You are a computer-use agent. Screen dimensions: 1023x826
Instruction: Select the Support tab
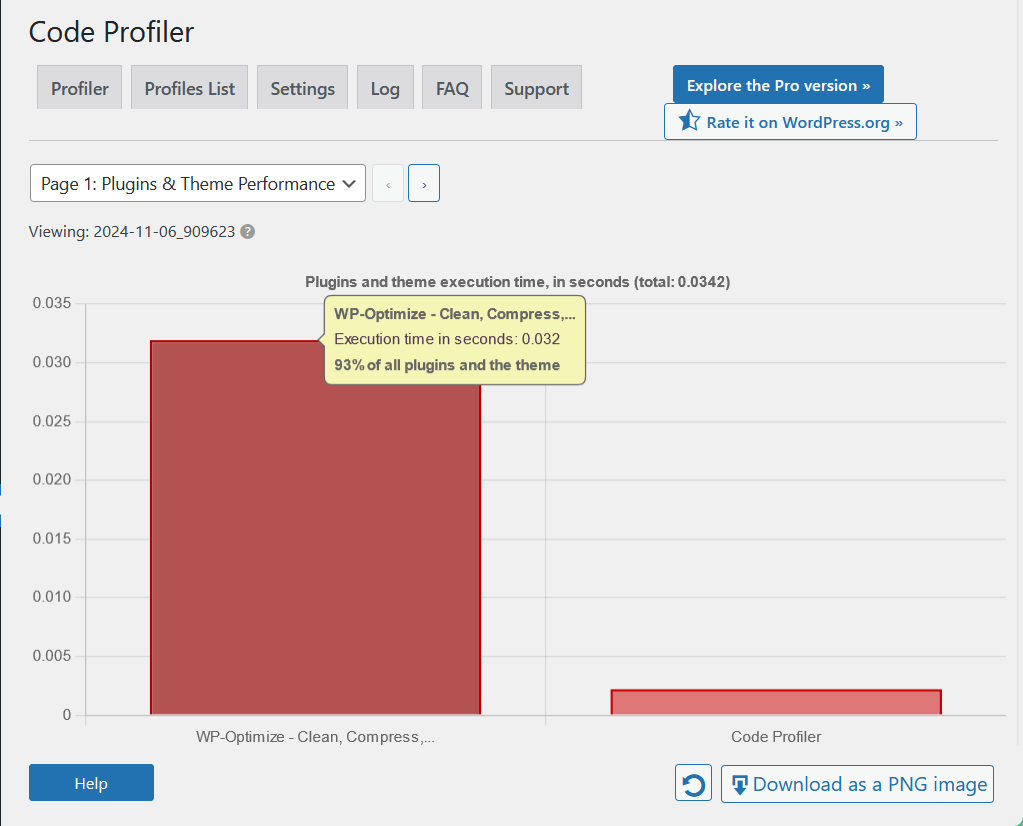pos(536,87)
